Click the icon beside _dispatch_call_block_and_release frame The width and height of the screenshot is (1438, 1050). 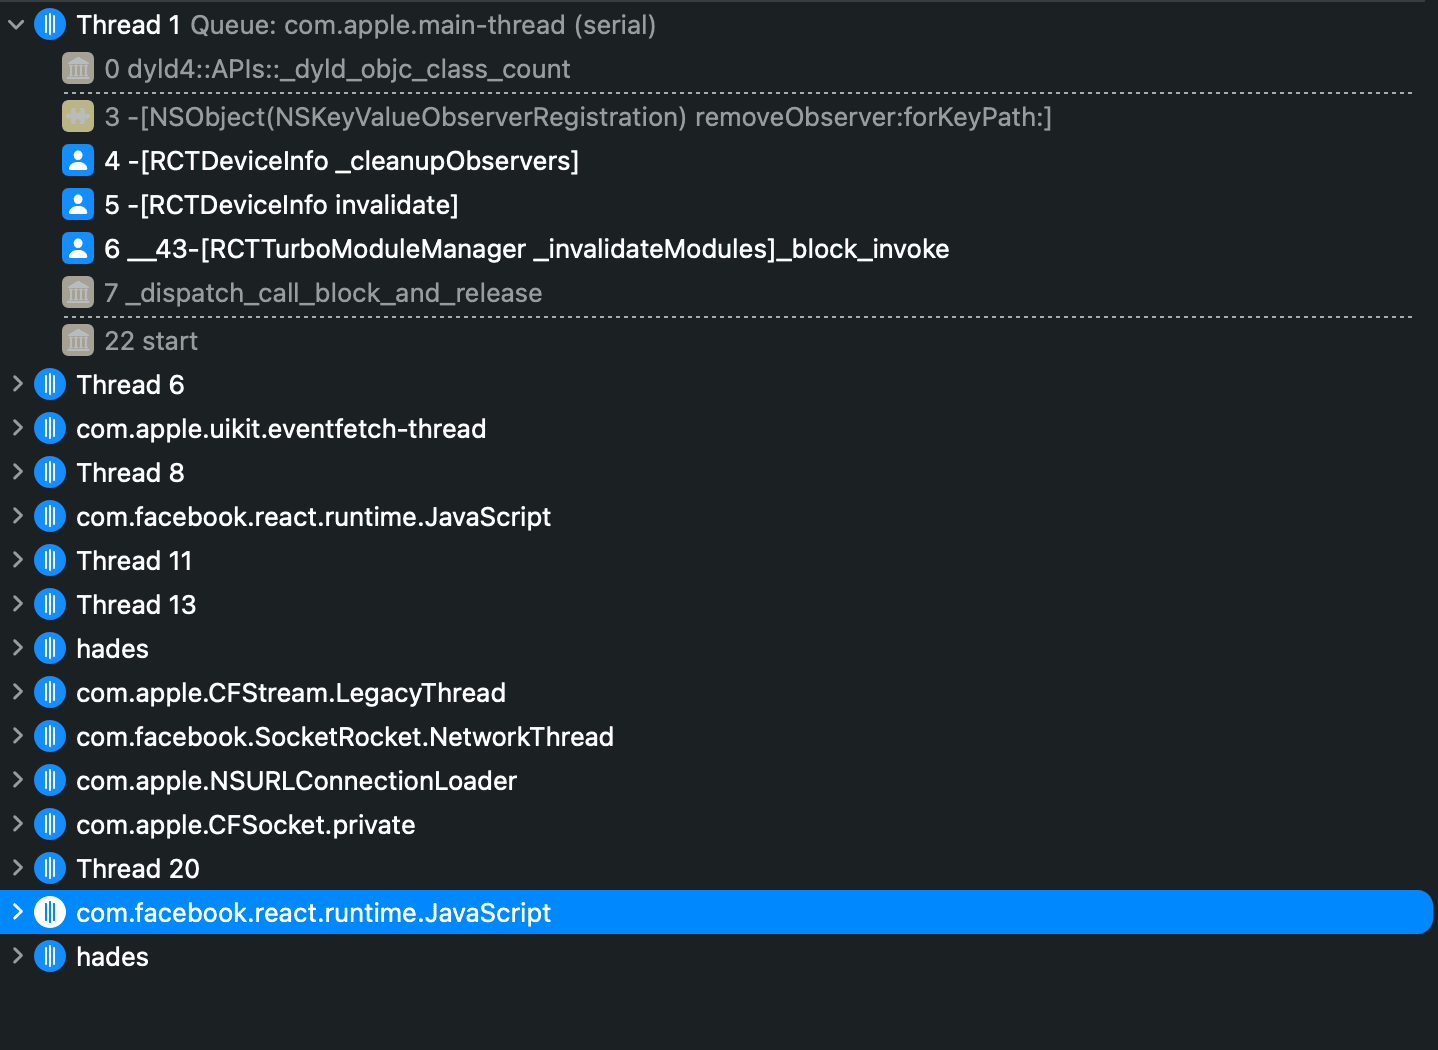tap(78, 293)
